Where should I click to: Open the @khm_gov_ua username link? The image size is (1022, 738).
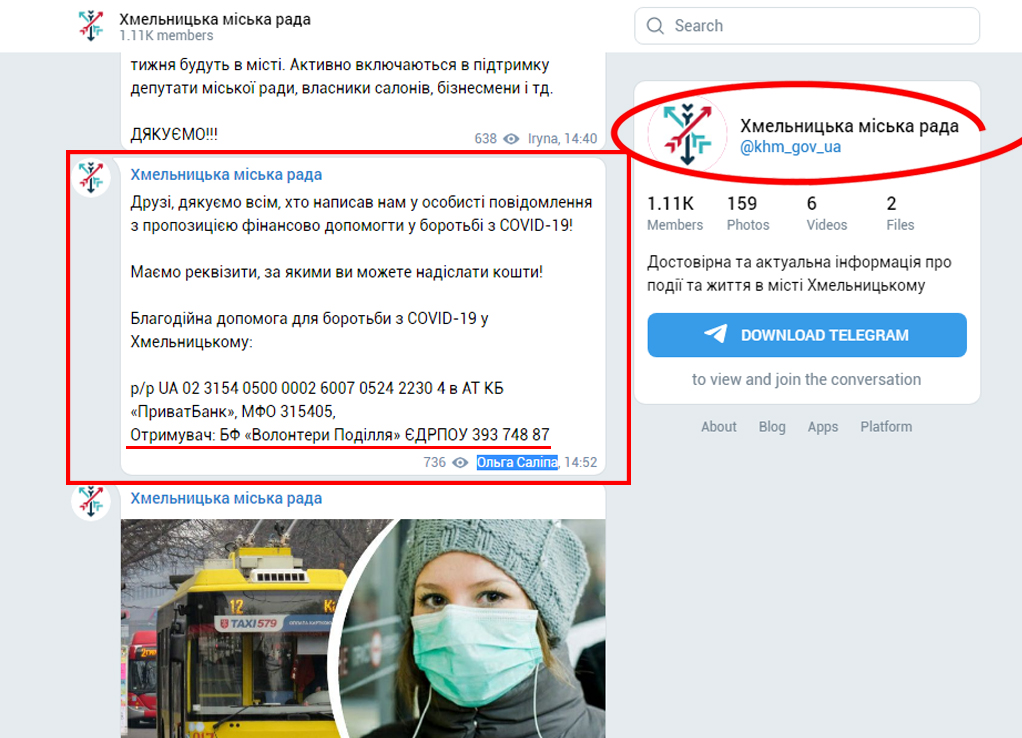(x=790, y=147)
